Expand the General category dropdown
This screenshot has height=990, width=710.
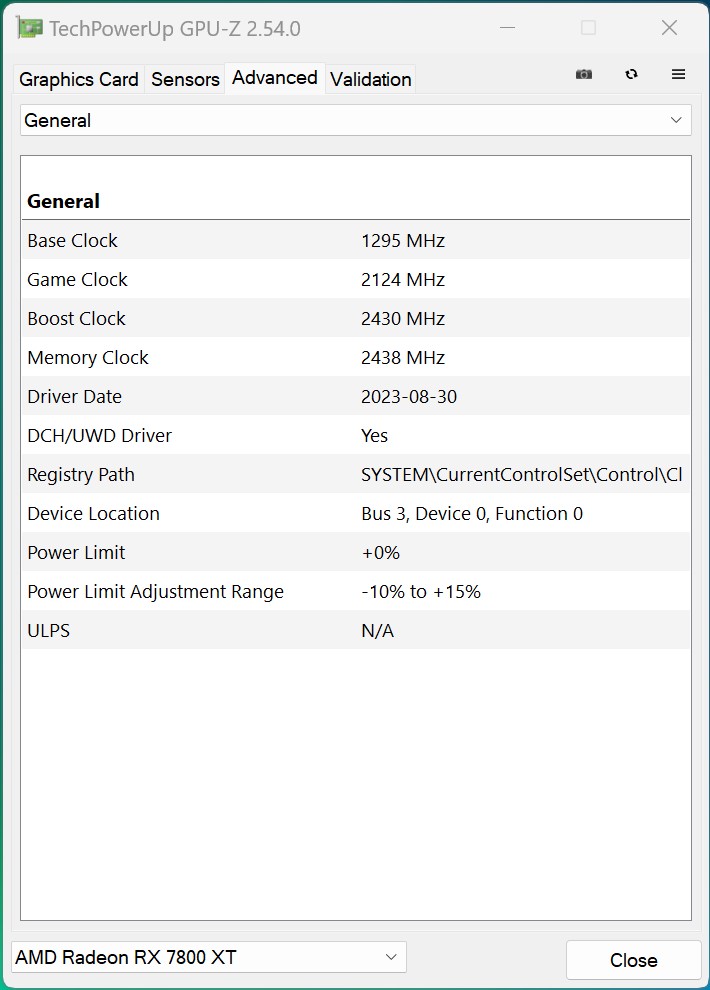pyautogui.click(x=355, y=121)
